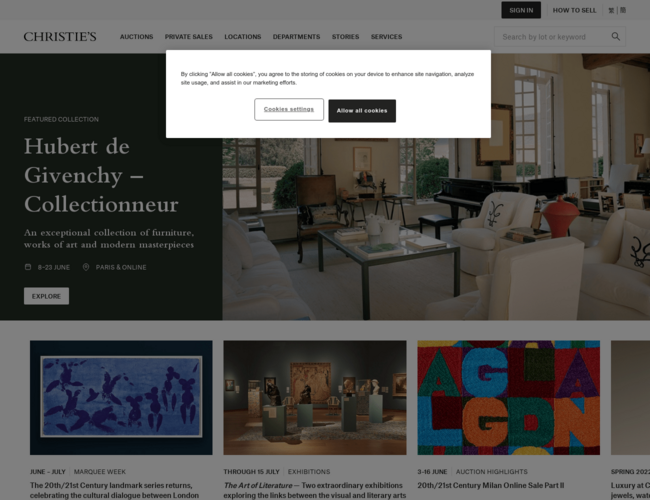Switch to Traditional Chinese language
The image size is (650, 500).
tap(611, 10)
